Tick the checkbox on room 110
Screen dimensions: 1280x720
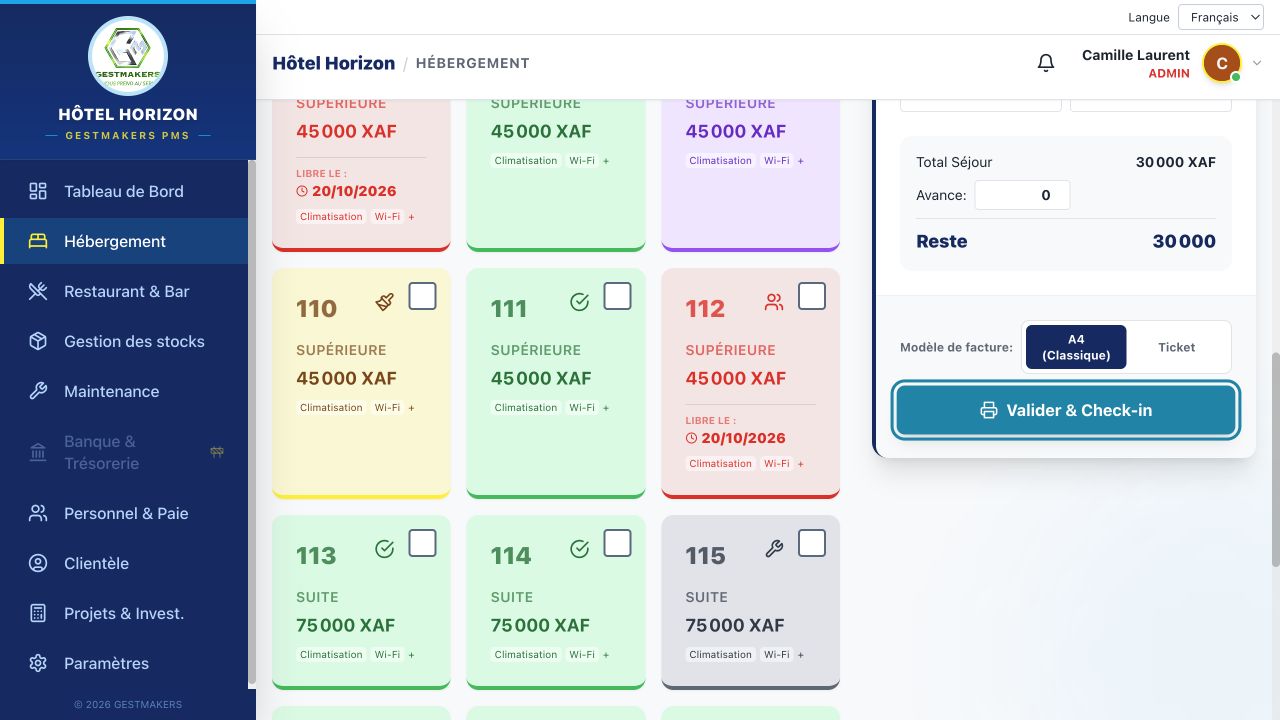pyautogui.click(x=423, y=296)
